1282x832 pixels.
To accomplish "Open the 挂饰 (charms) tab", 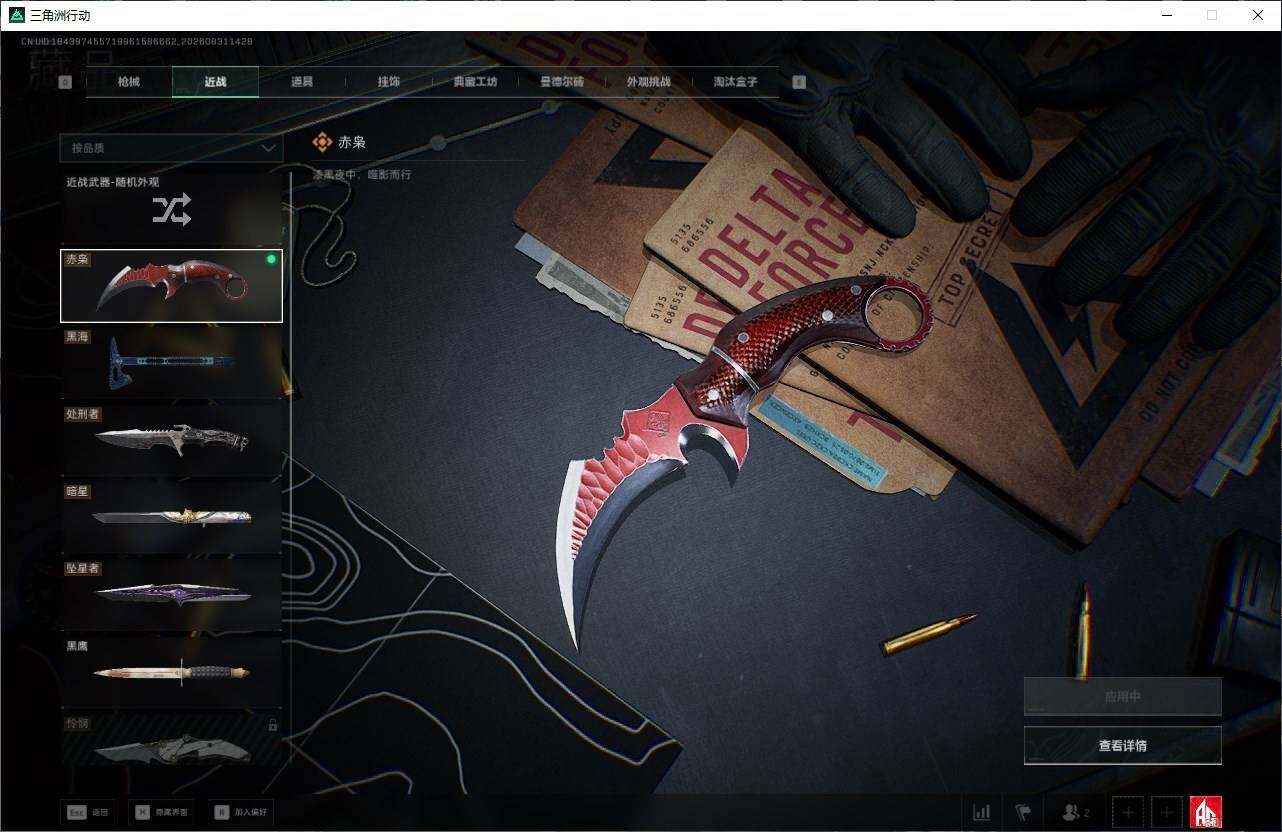I will click(x=389, y=82).
